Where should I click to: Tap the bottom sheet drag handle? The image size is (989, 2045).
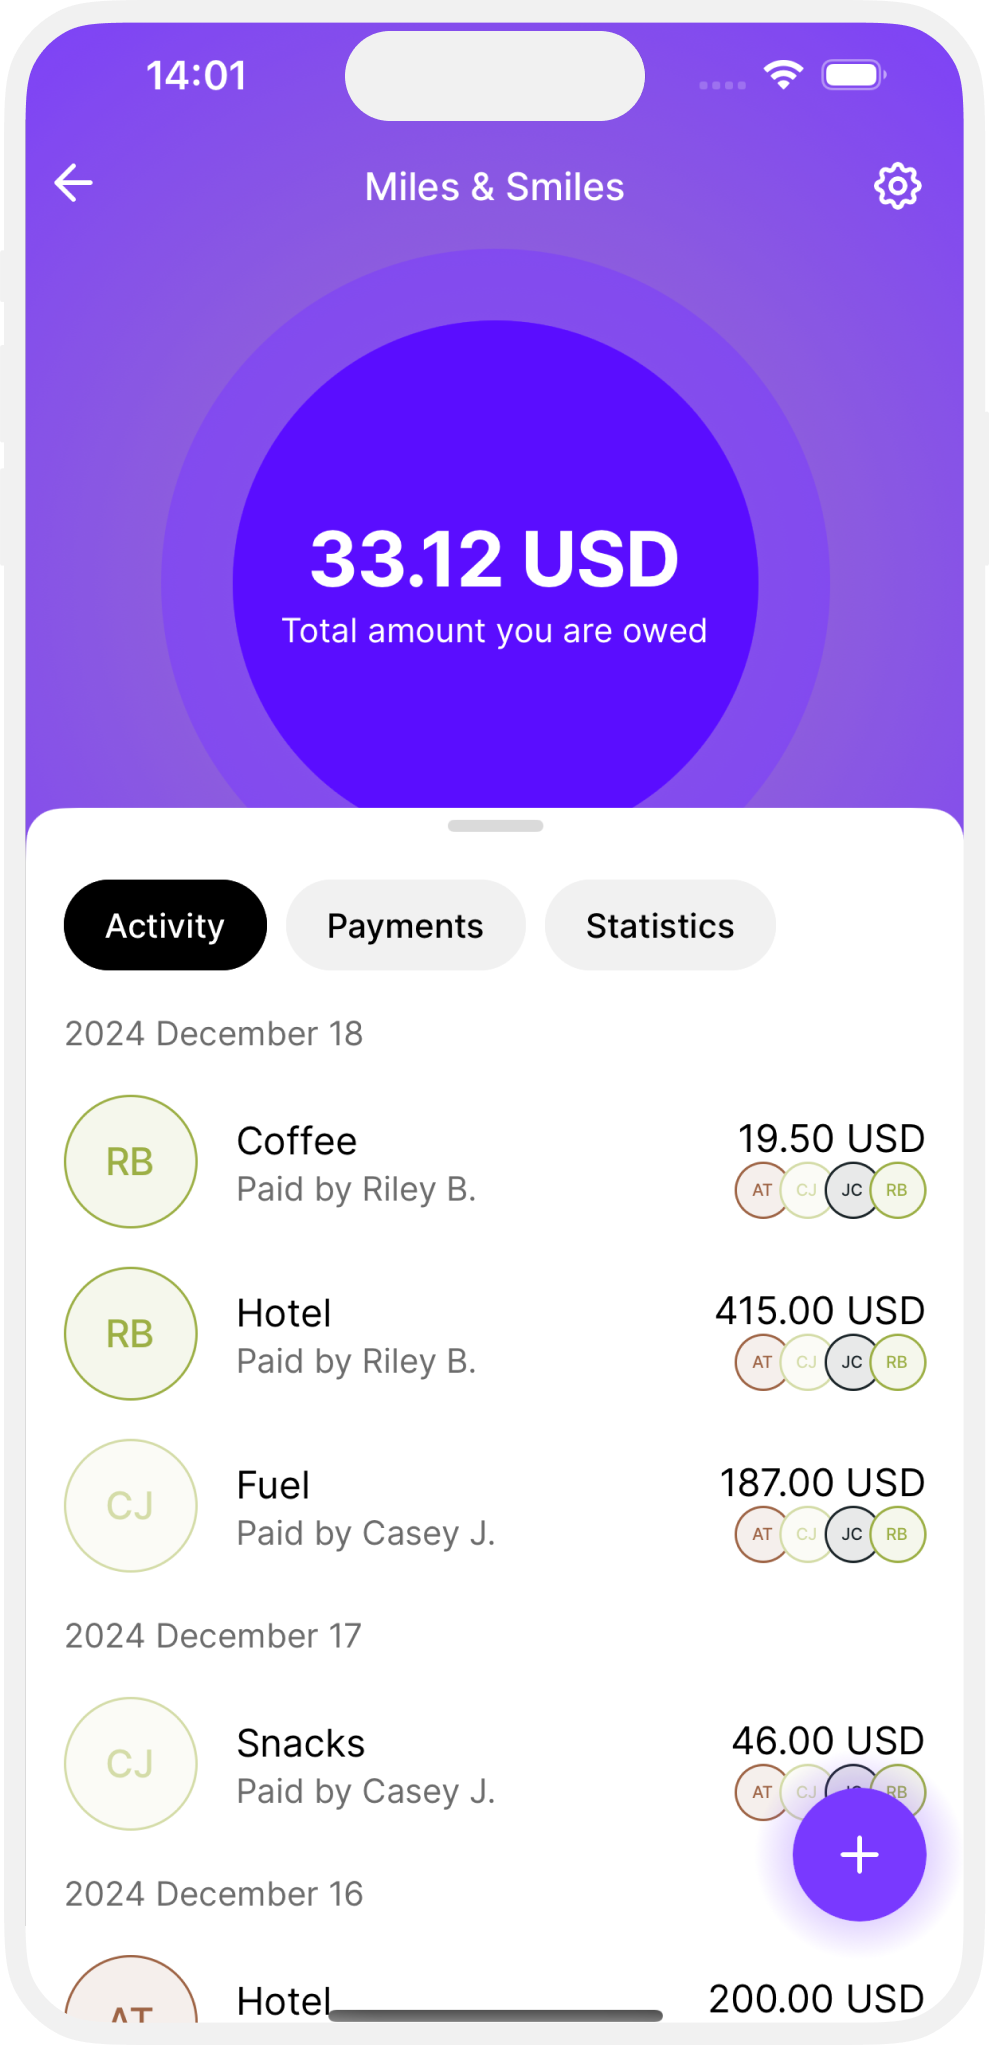495,826
